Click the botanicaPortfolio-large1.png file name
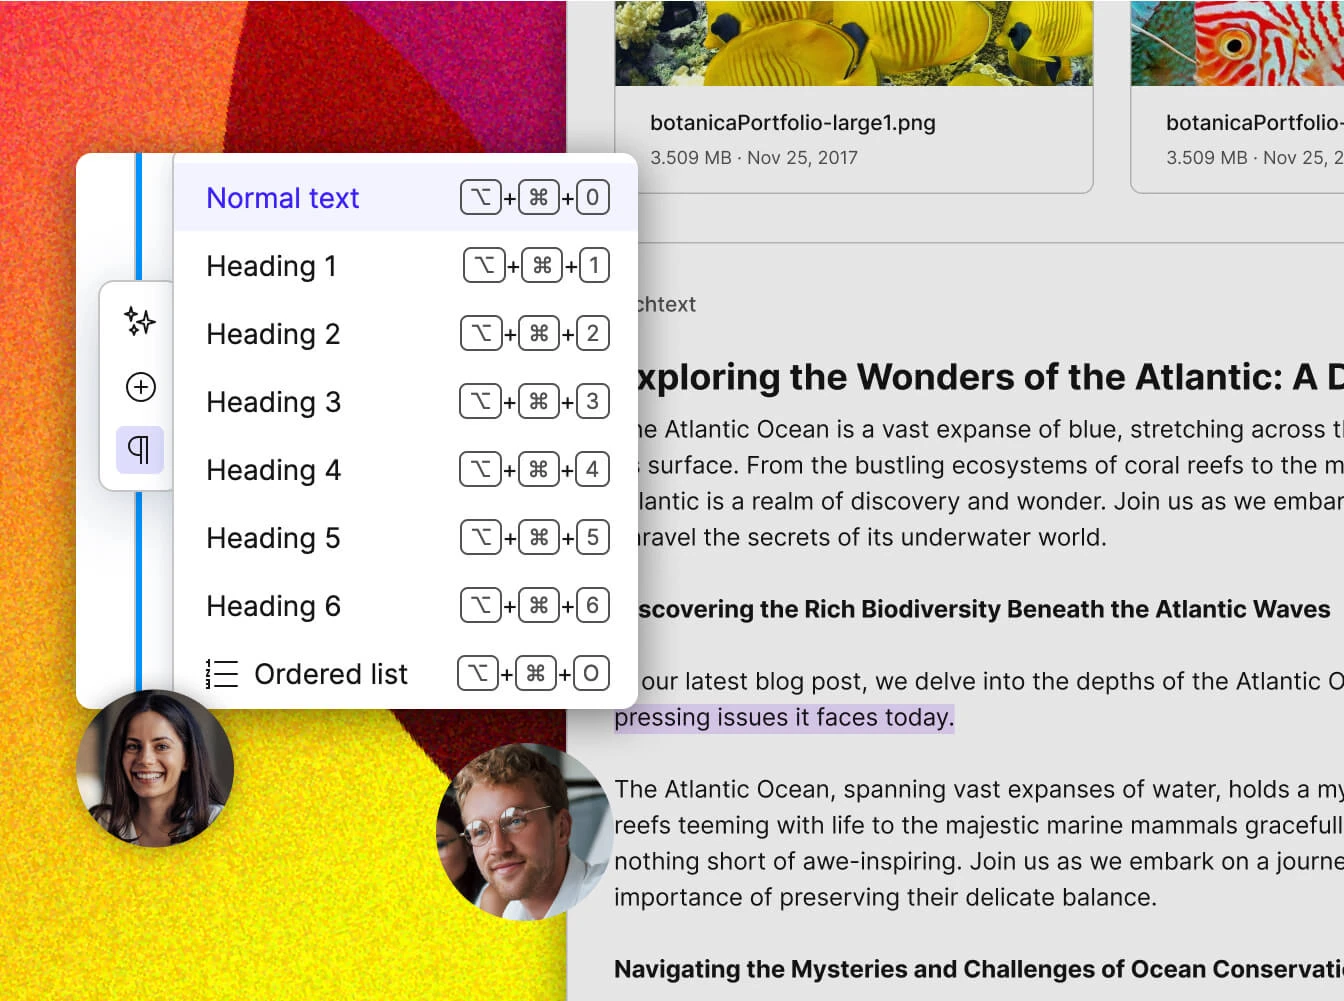Viewport: 1344px width, 1001px height. pyautogui.click(x=792, y=123)
